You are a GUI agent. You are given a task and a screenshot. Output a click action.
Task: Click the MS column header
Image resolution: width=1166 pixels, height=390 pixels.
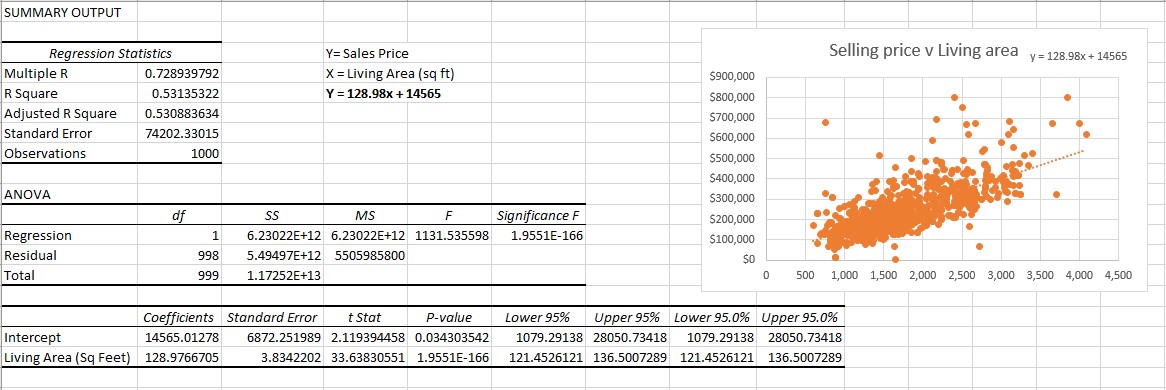(364, 216)
